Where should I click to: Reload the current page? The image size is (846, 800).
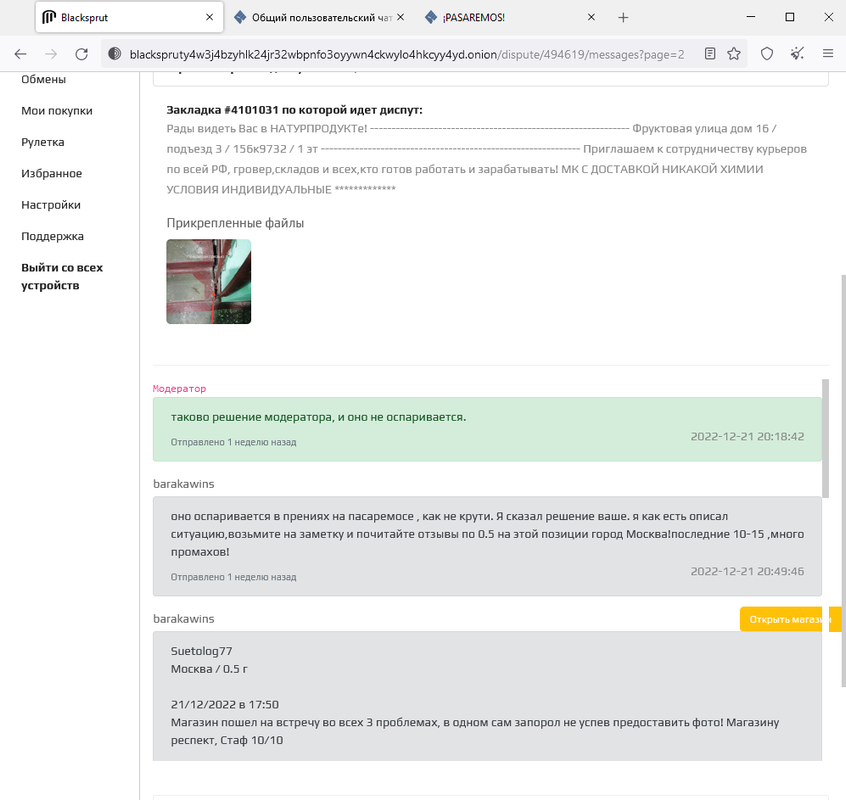(x=81, y=54)
